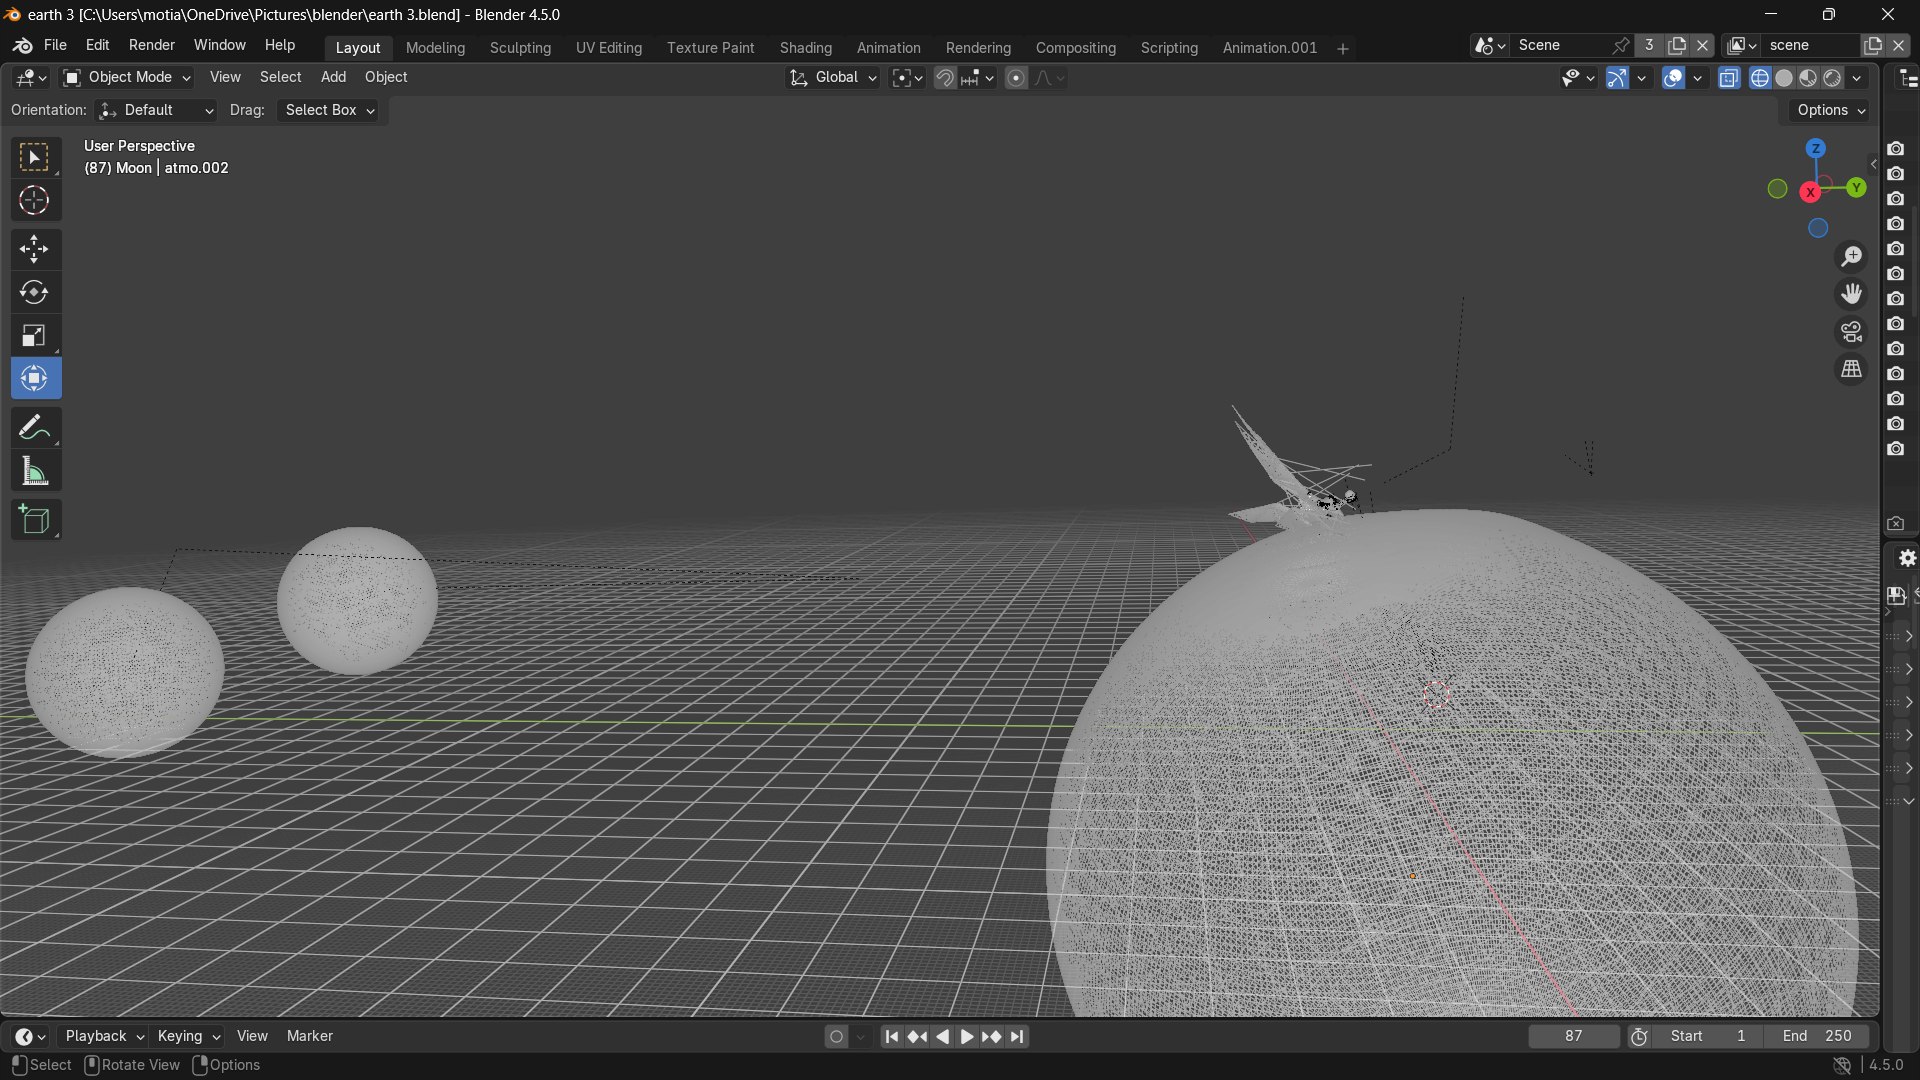1920x1080 pixels.
Task: Open the Object Mode dropdown
Action: pyautogui.click(x=127, y=77)
